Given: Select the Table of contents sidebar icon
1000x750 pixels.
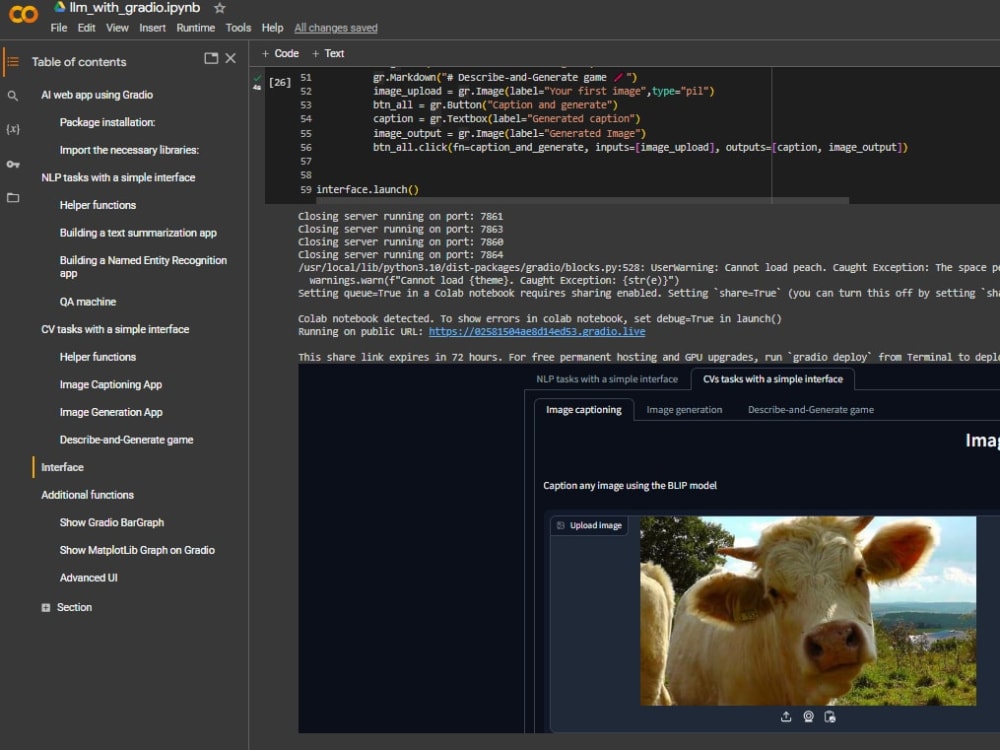Looking at the screenshot, I should [x=13, y=62].
